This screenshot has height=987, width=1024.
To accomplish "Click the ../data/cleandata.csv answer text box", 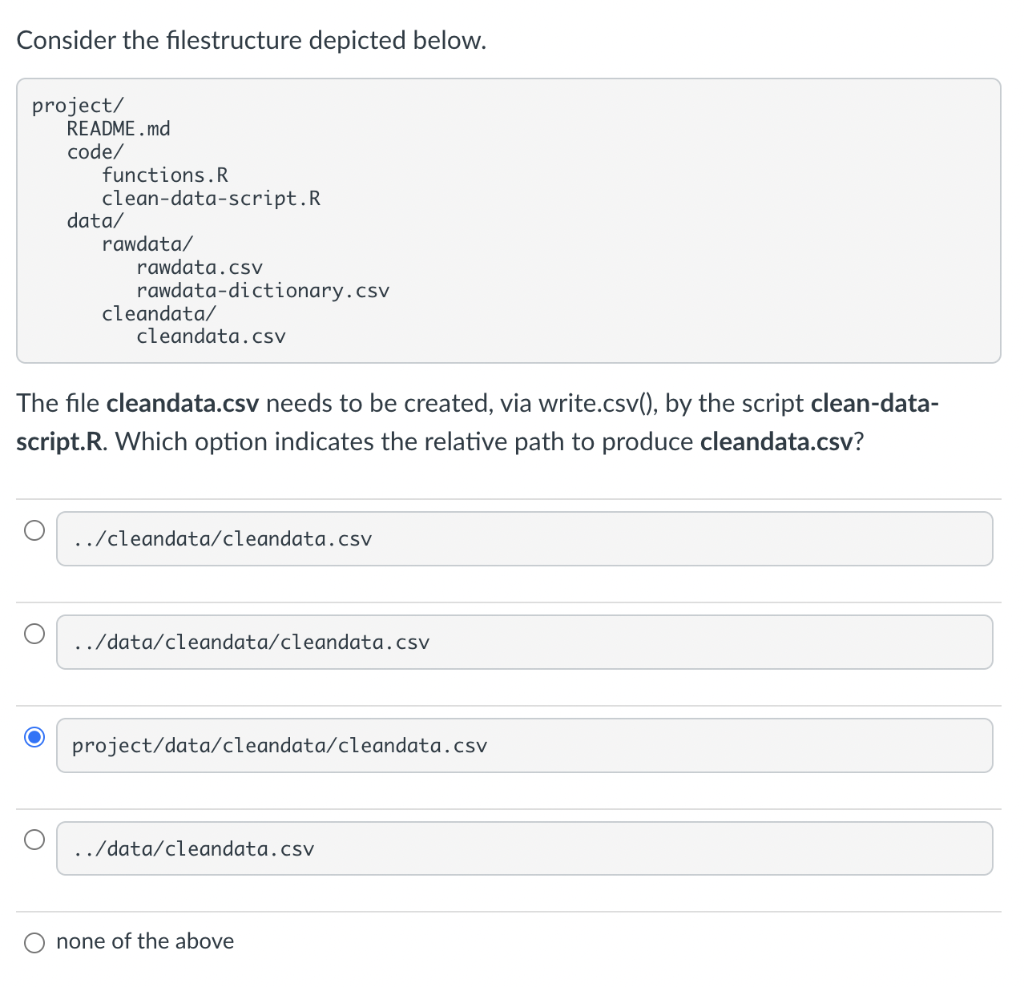I will point(524,849).
